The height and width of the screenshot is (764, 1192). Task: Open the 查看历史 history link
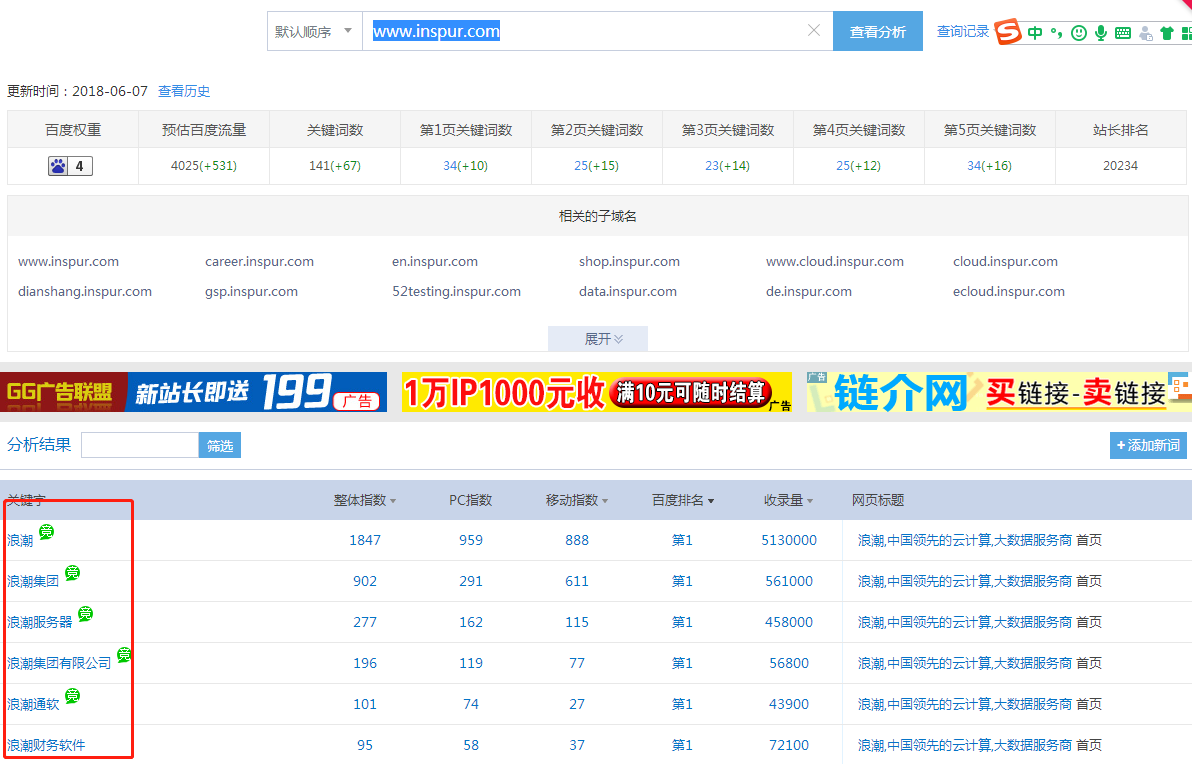coord(184,91)
